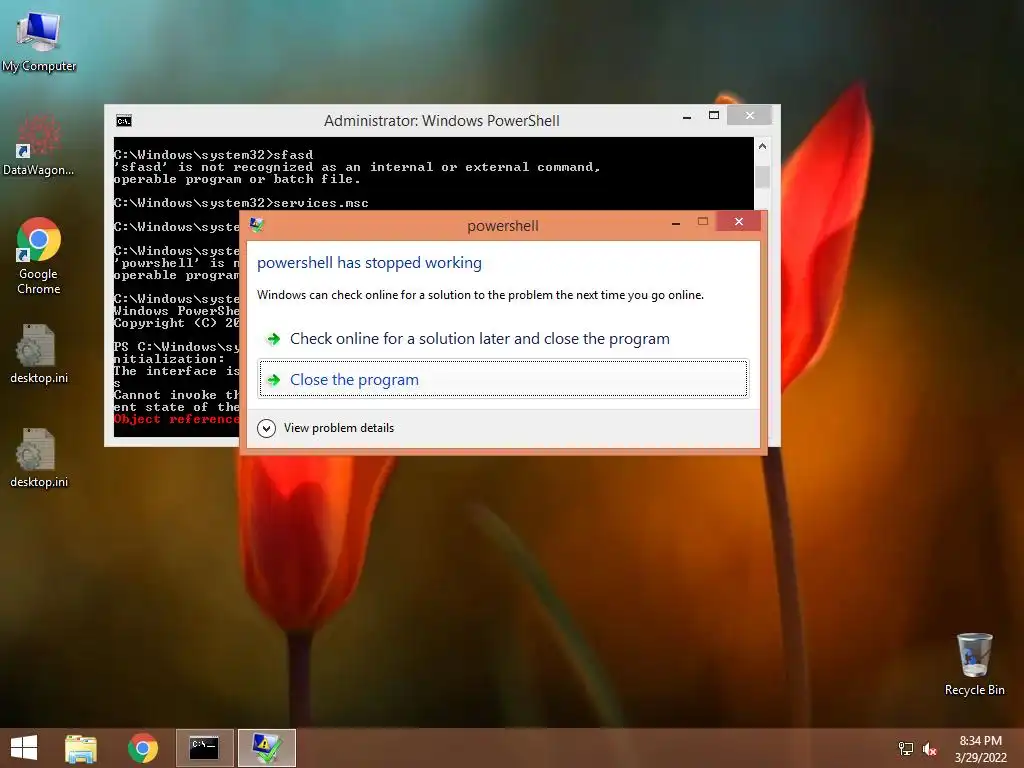This screenshot has height=768, width=1024.
Task: Minimize the Administrator PowerShell window
Action: (687, 117)
